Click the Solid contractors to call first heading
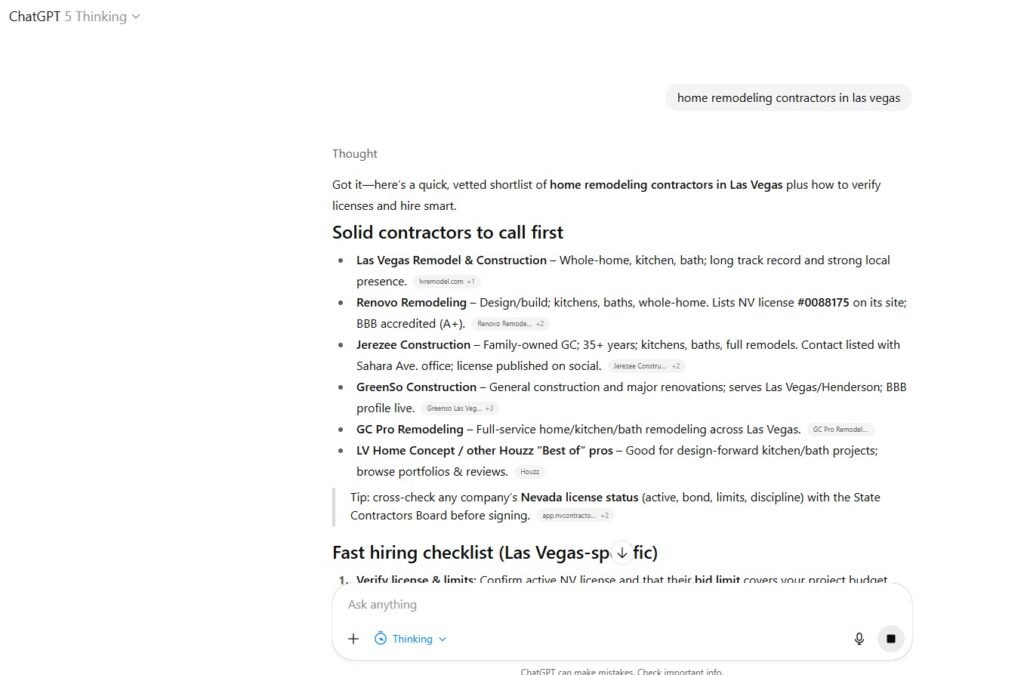1024x675 pixels. point(448,232)
